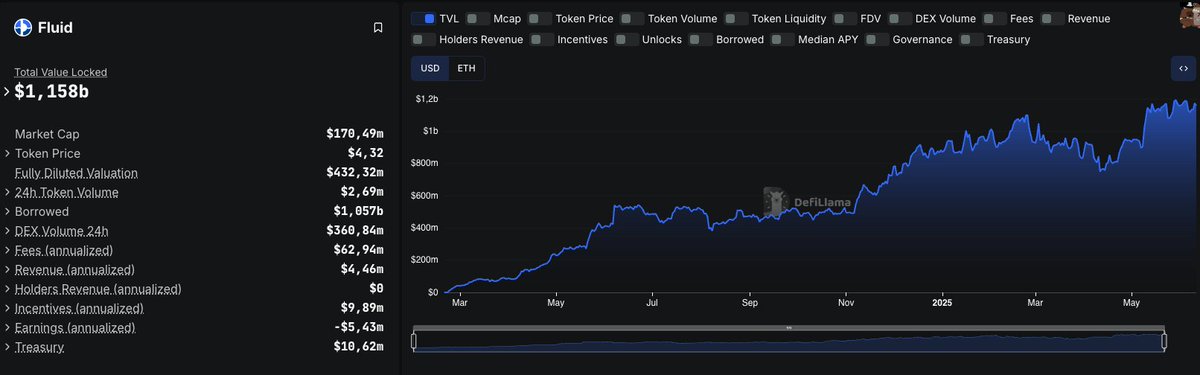
Task: Click the $1,2b y-axis label
Action: [x=427, y=99]
